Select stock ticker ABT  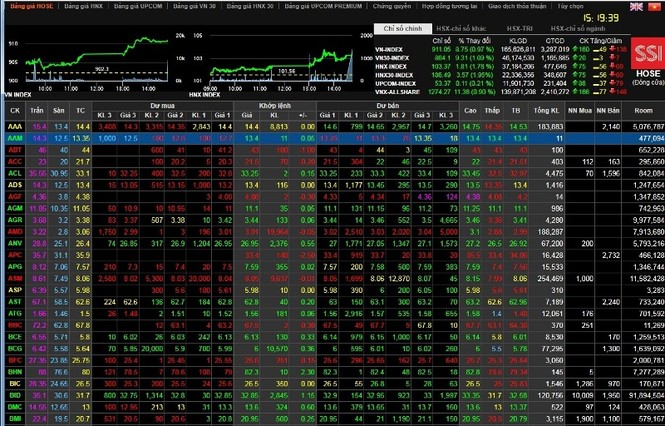coord(15,150)
